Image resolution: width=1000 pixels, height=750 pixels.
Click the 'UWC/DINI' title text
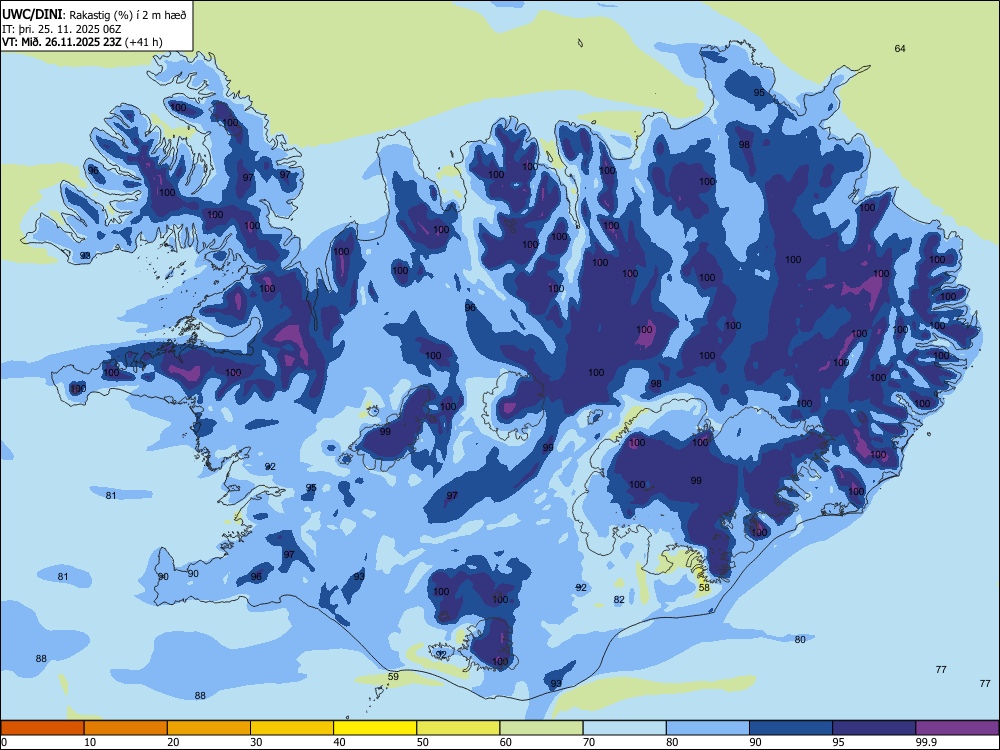pos(33,15)
